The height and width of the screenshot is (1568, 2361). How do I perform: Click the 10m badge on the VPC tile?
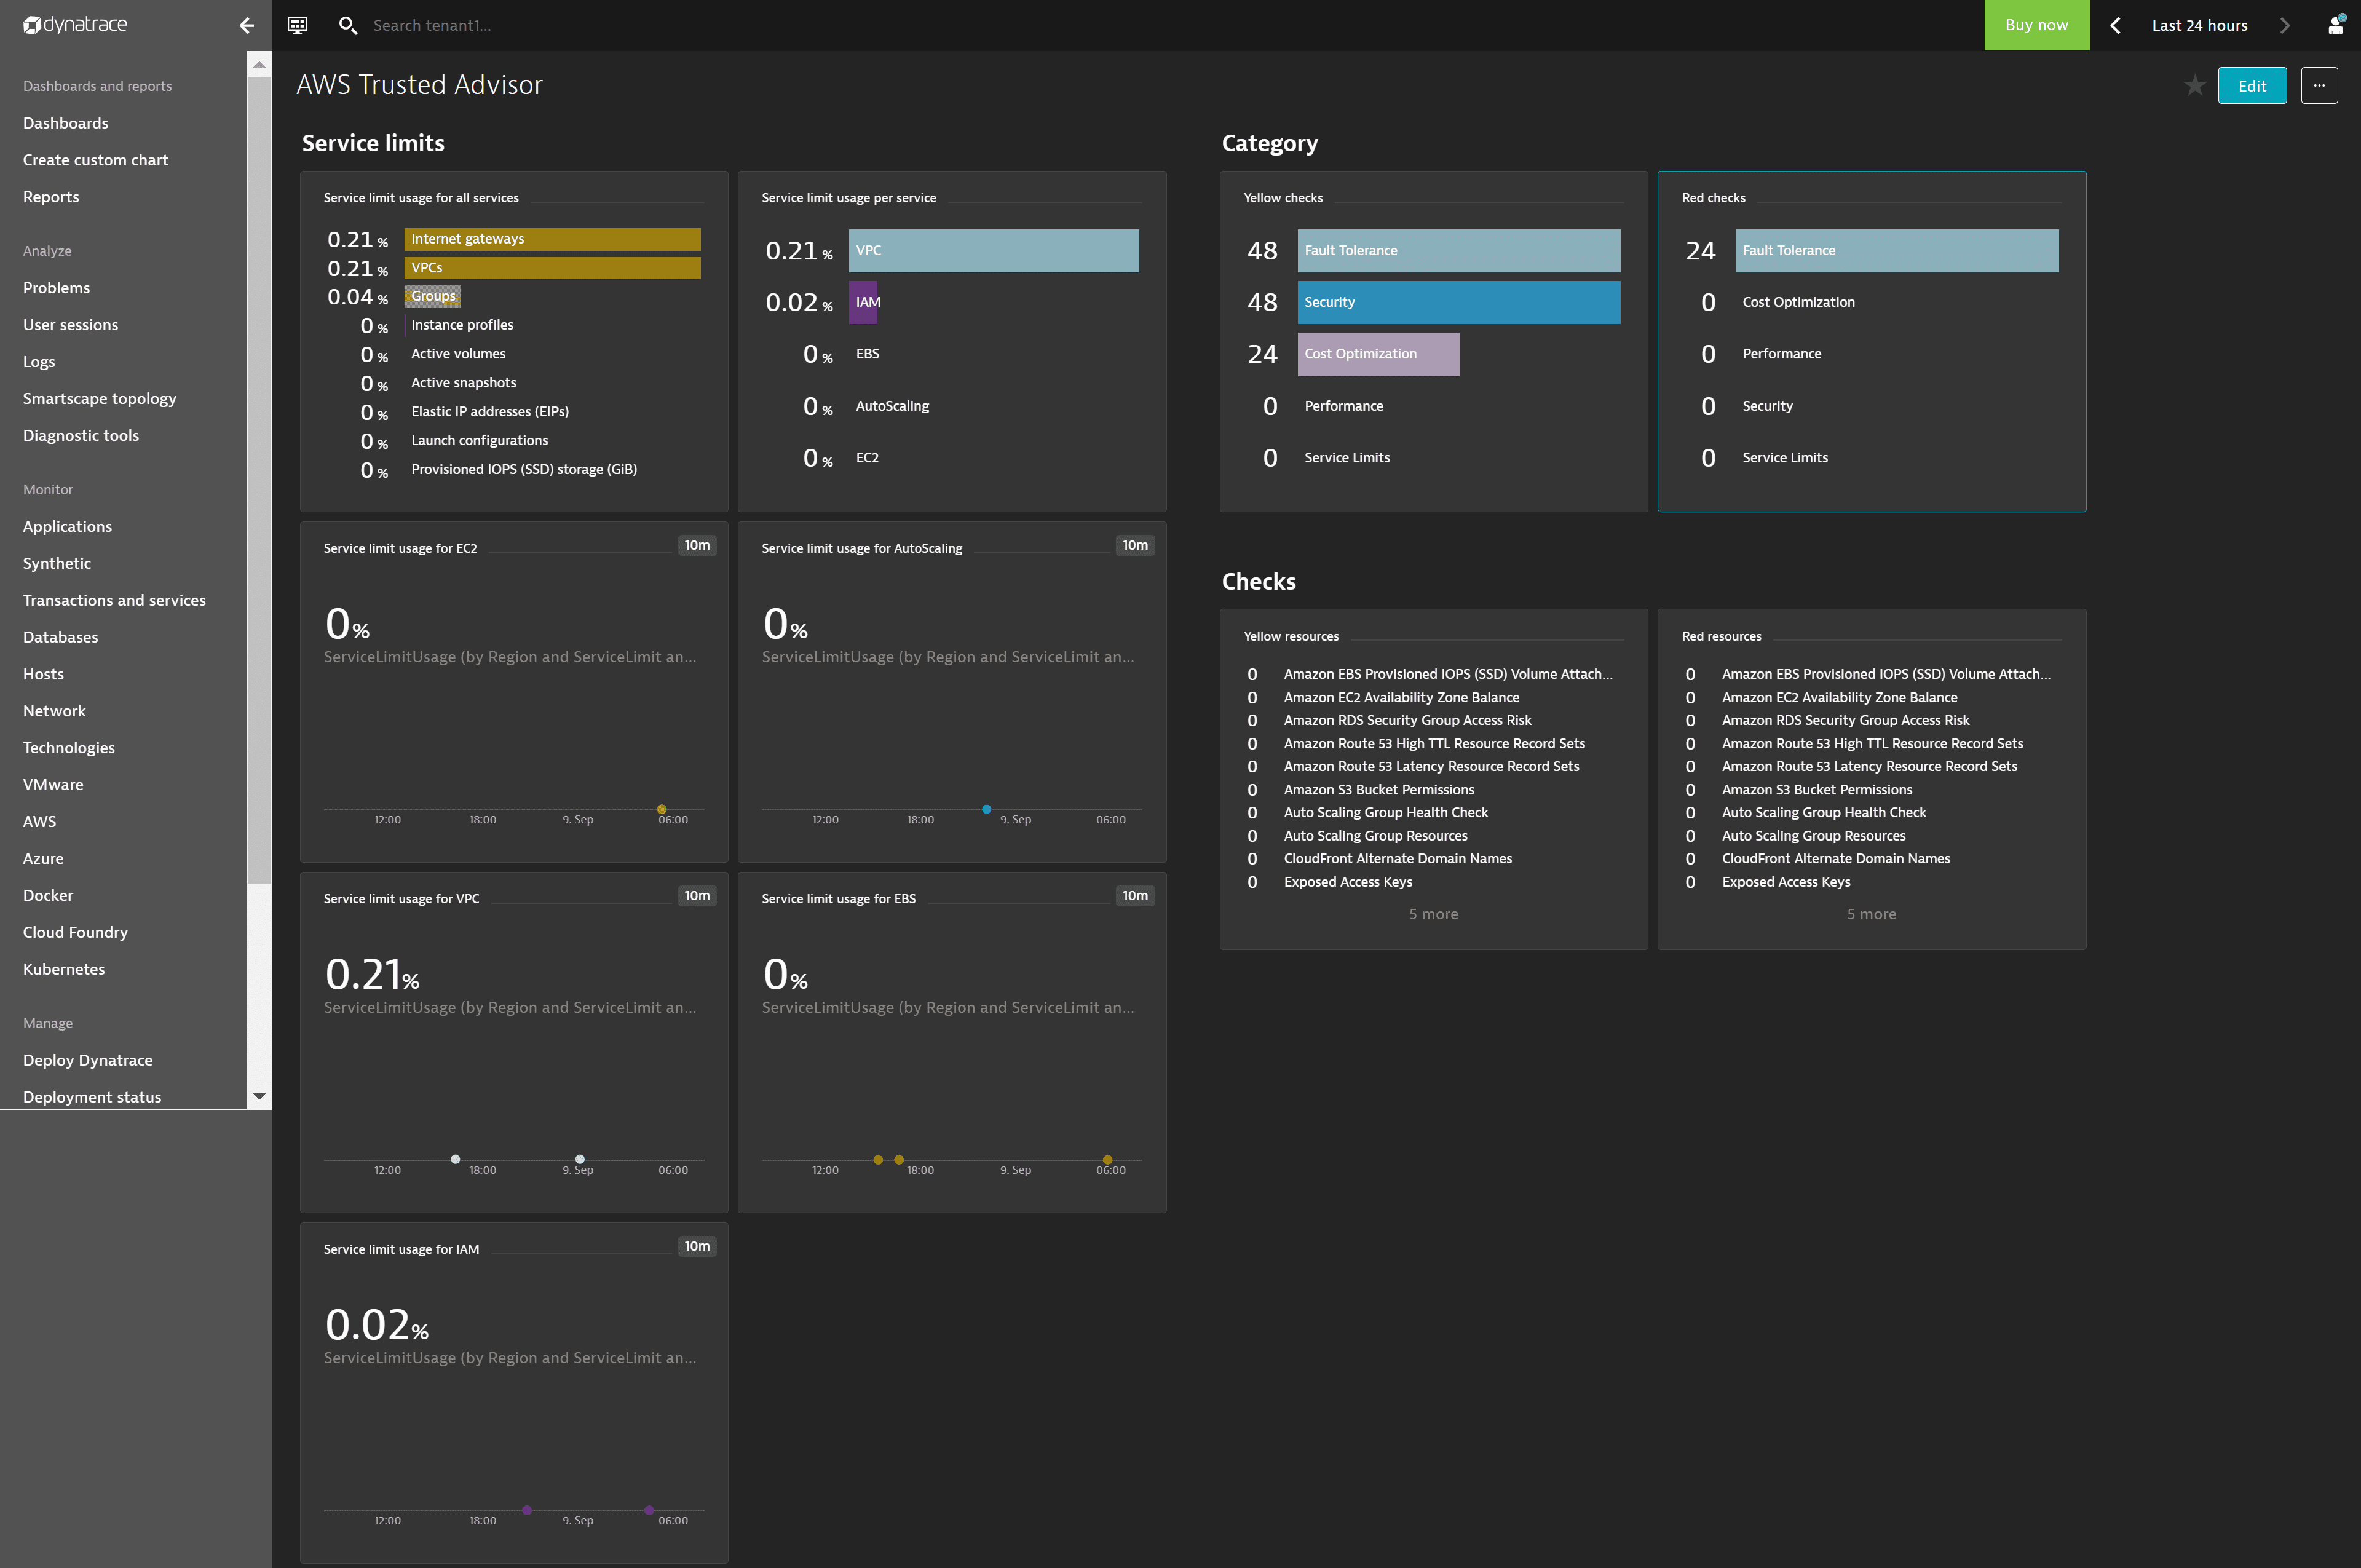click(x=697, y=896)
